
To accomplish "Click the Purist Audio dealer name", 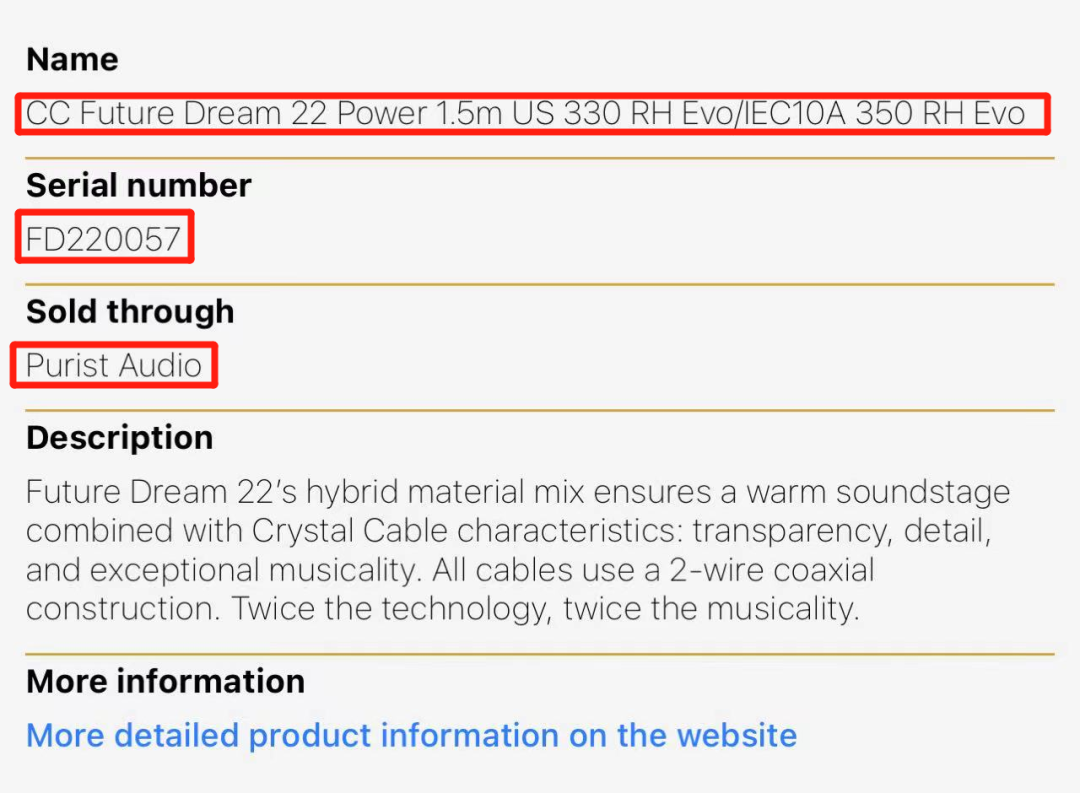I will click(x=114, y=366).
